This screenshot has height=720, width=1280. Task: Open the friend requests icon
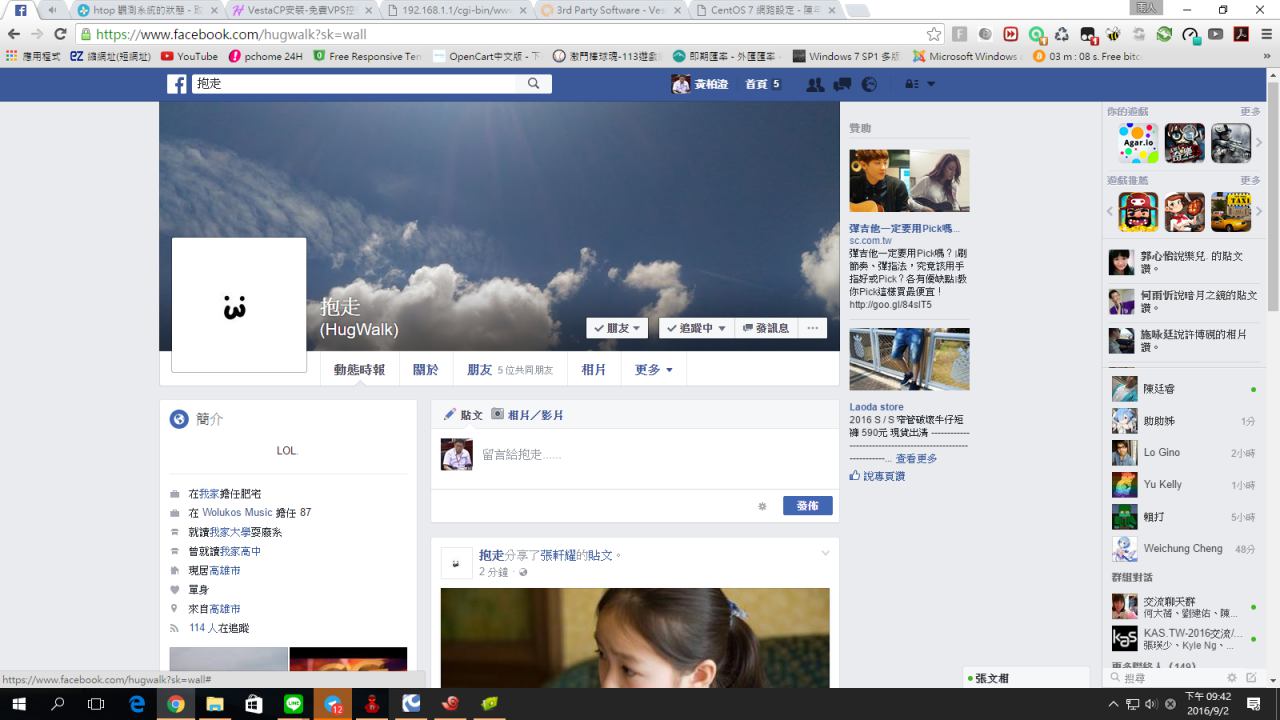pyautogui.click(x=816, y=84)
